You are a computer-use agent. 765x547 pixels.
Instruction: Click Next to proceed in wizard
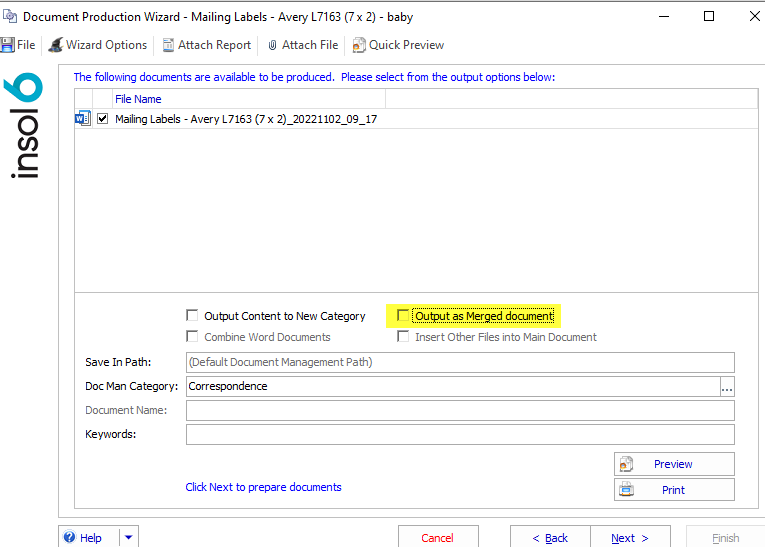(x=630, y=537)
